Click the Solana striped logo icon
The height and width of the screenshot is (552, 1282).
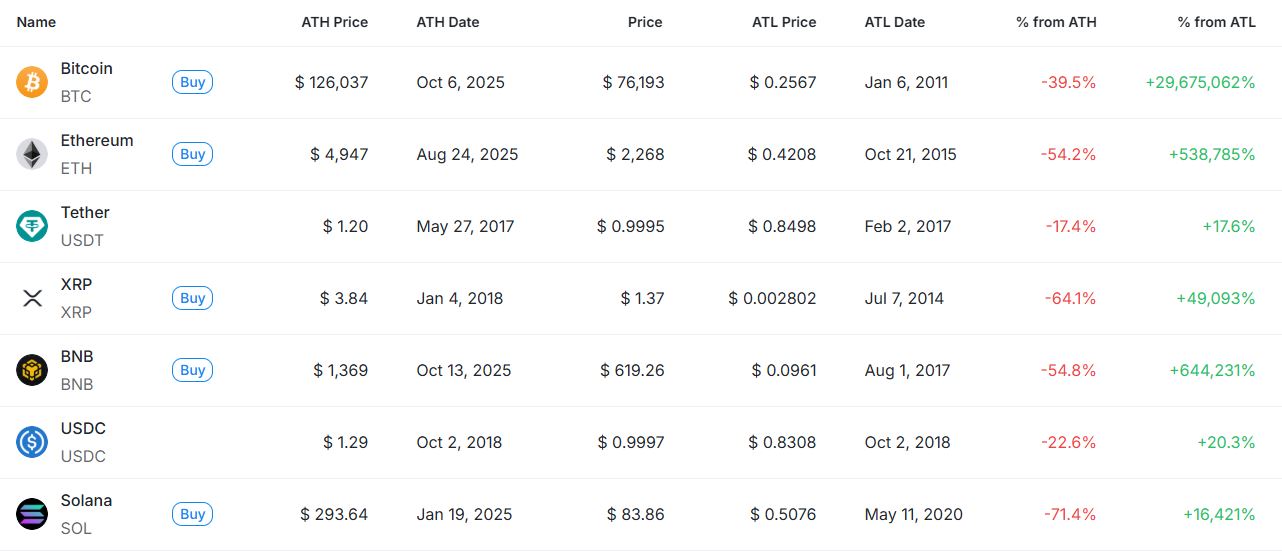click(32, 514)
